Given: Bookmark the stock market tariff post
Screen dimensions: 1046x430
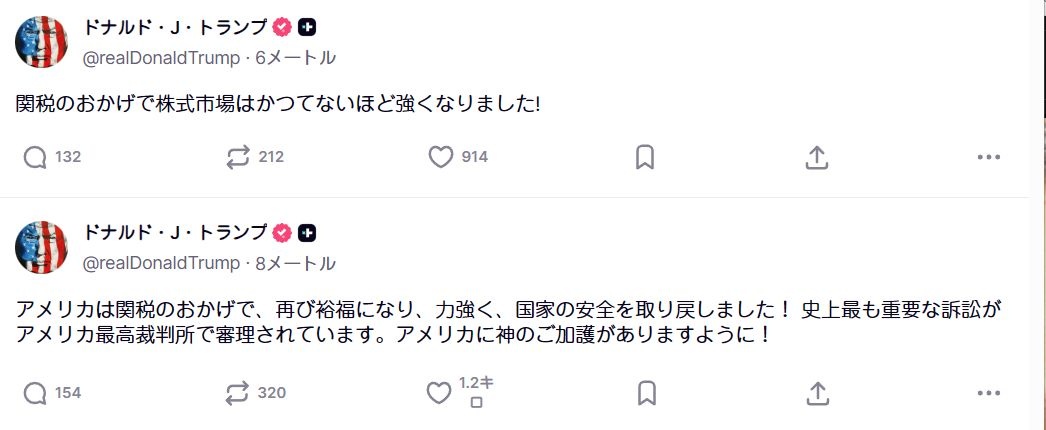Looking at the screenshot, I should coord(645,157).
